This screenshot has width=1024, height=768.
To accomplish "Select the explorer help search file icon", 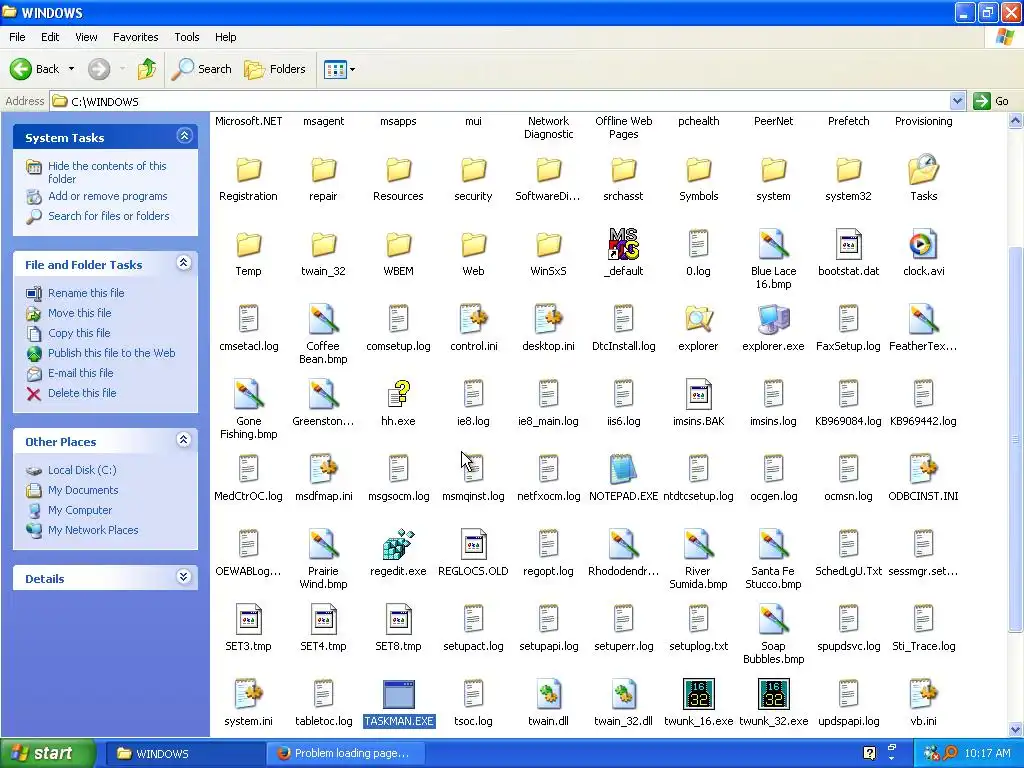I will pos(698,319).
